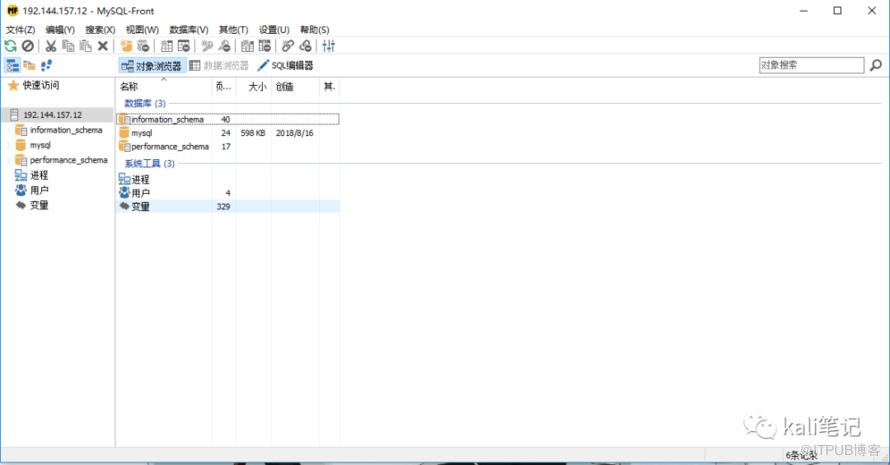Toggle the footsteps SQL history icon

[x=47, y=65]
